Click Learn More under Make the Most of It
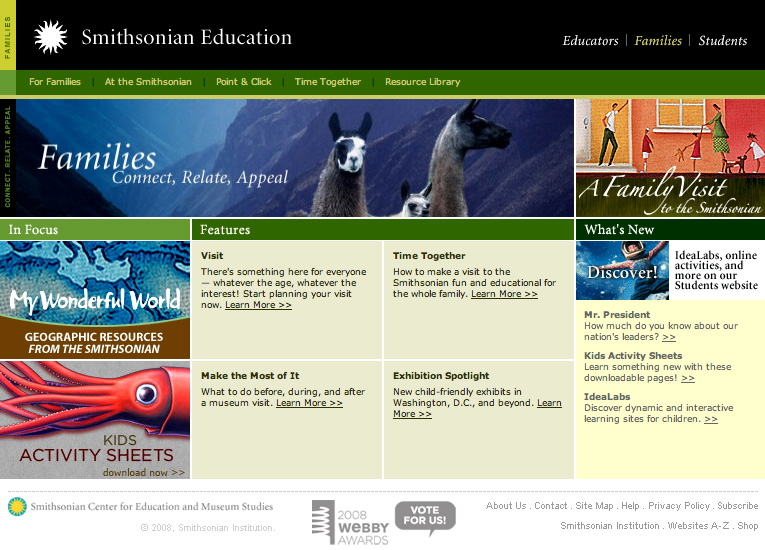 (309, 403)
